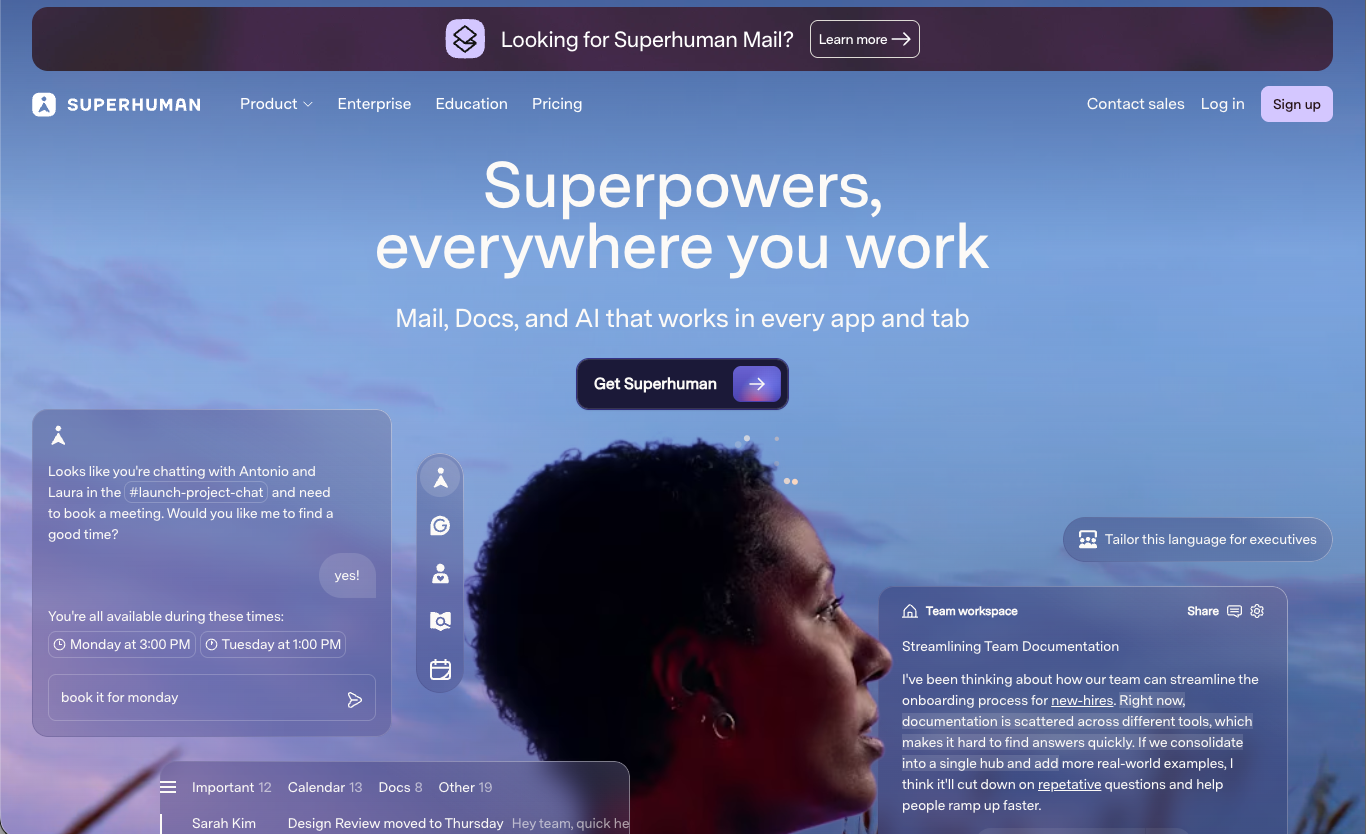Click the map search icon in toolbar
The height and width of the screenshot is (834, 1366).
pos(440,622)
